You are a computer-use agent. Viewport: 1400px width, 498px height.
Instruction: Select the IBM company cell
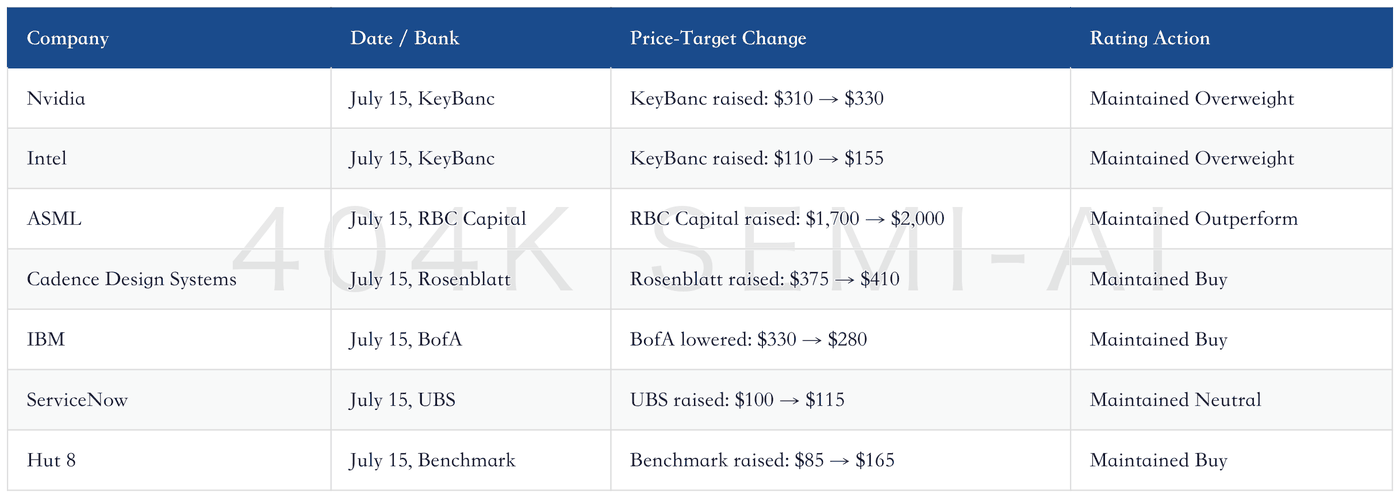pyautogui.click(x=169, y=339)
